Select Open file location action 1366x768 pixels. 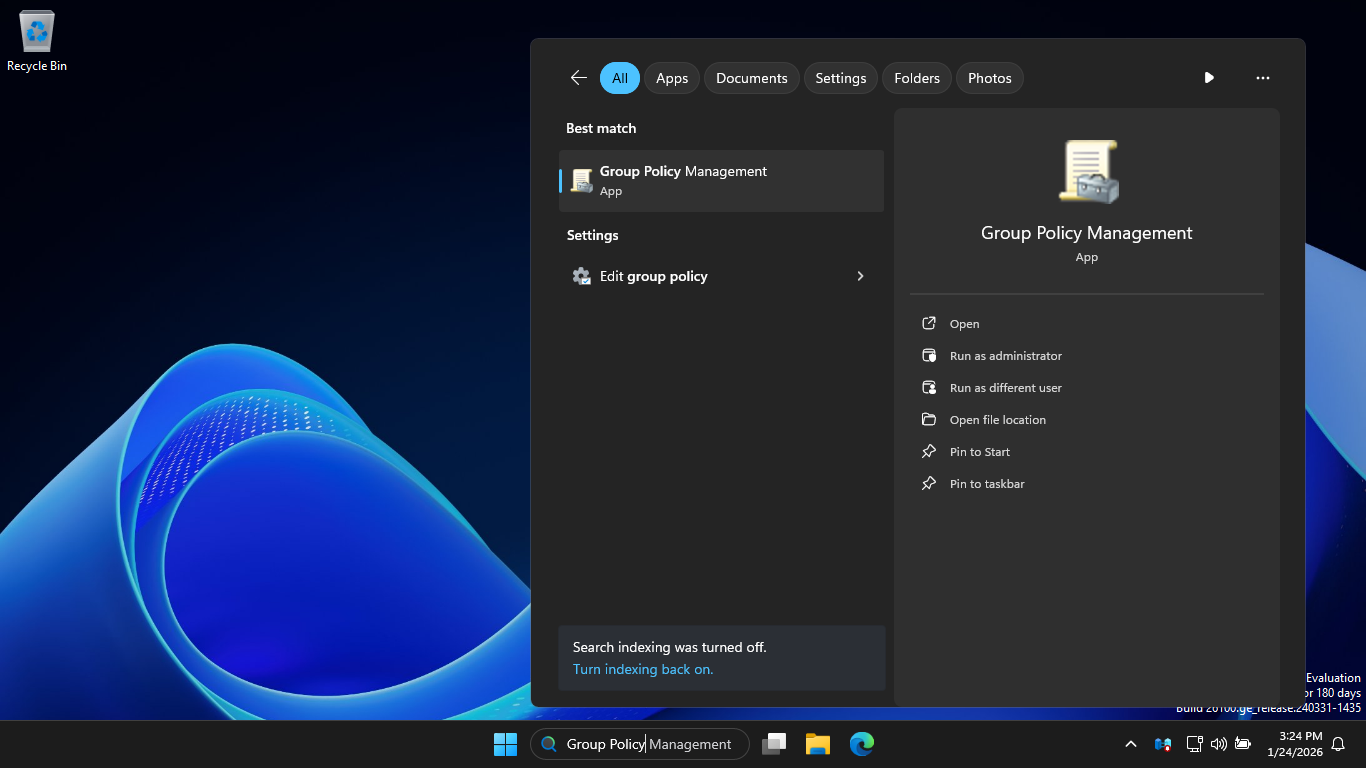(x=997, y=420)
